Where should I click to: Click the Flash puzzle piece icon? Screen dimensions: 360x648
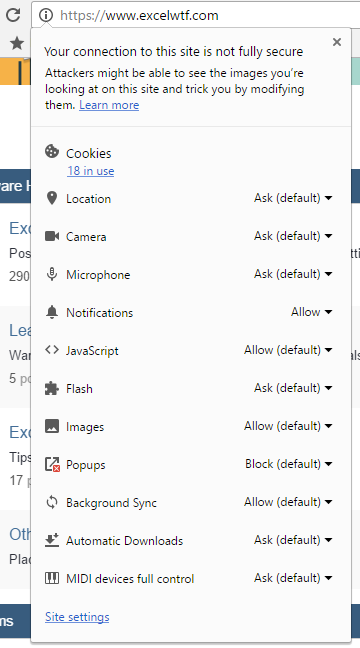pos(52,388)
